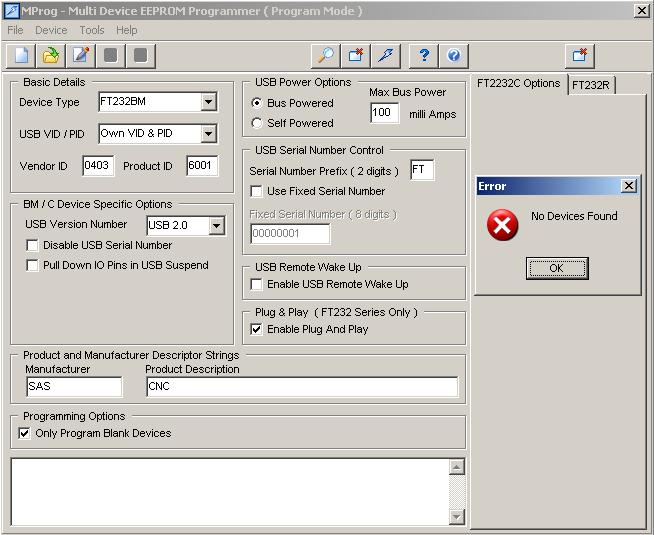
Task: Click the erase device icon beside magnifier
Action: [x=356, y=55]
